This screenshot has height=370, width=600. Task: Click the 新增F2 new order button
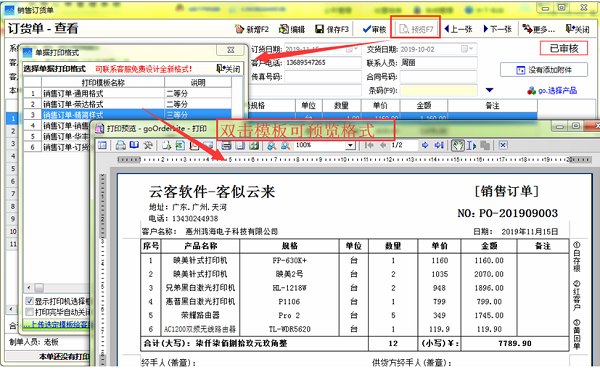(x=252, y=29)
